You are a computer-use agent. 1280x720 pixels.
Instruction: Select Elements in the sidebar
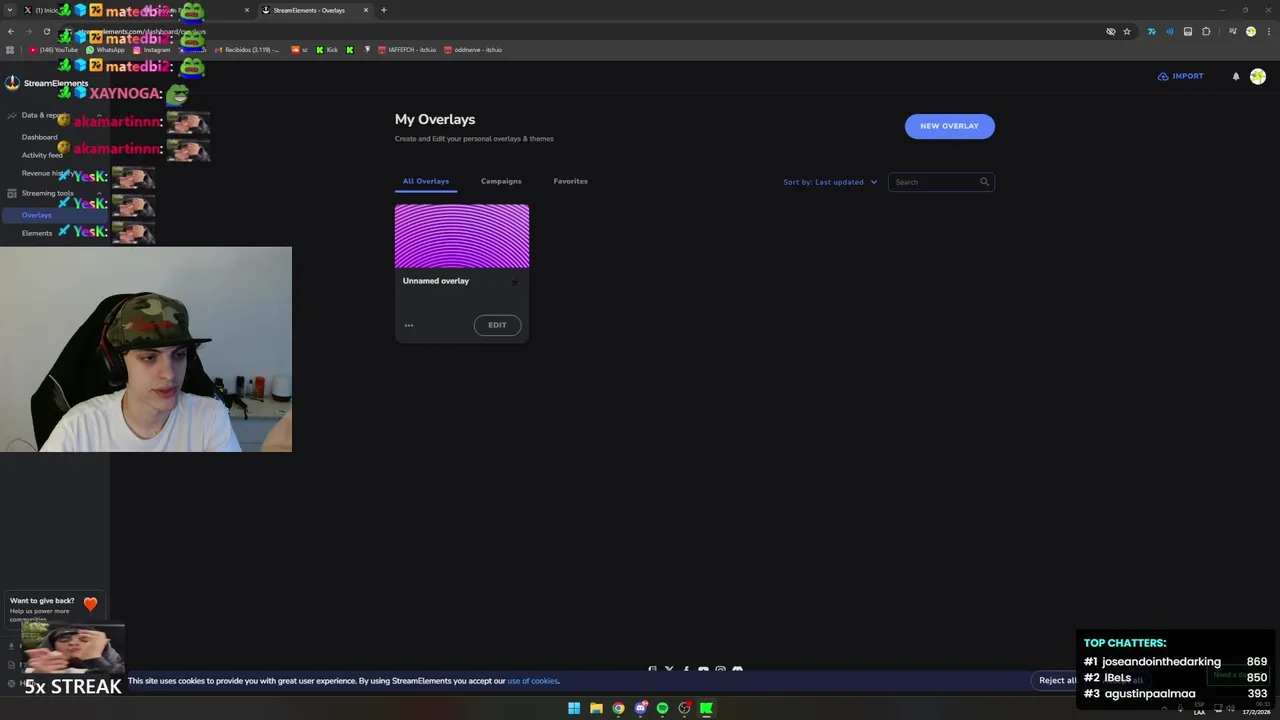37,233
